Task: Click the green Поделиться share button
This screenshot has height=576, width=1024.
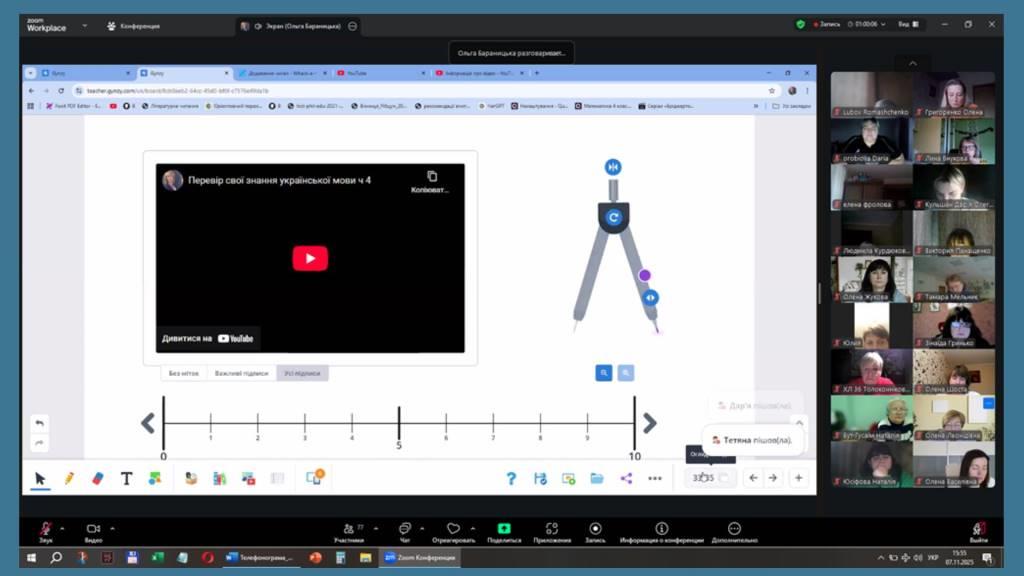Action: tap(504, 531)
